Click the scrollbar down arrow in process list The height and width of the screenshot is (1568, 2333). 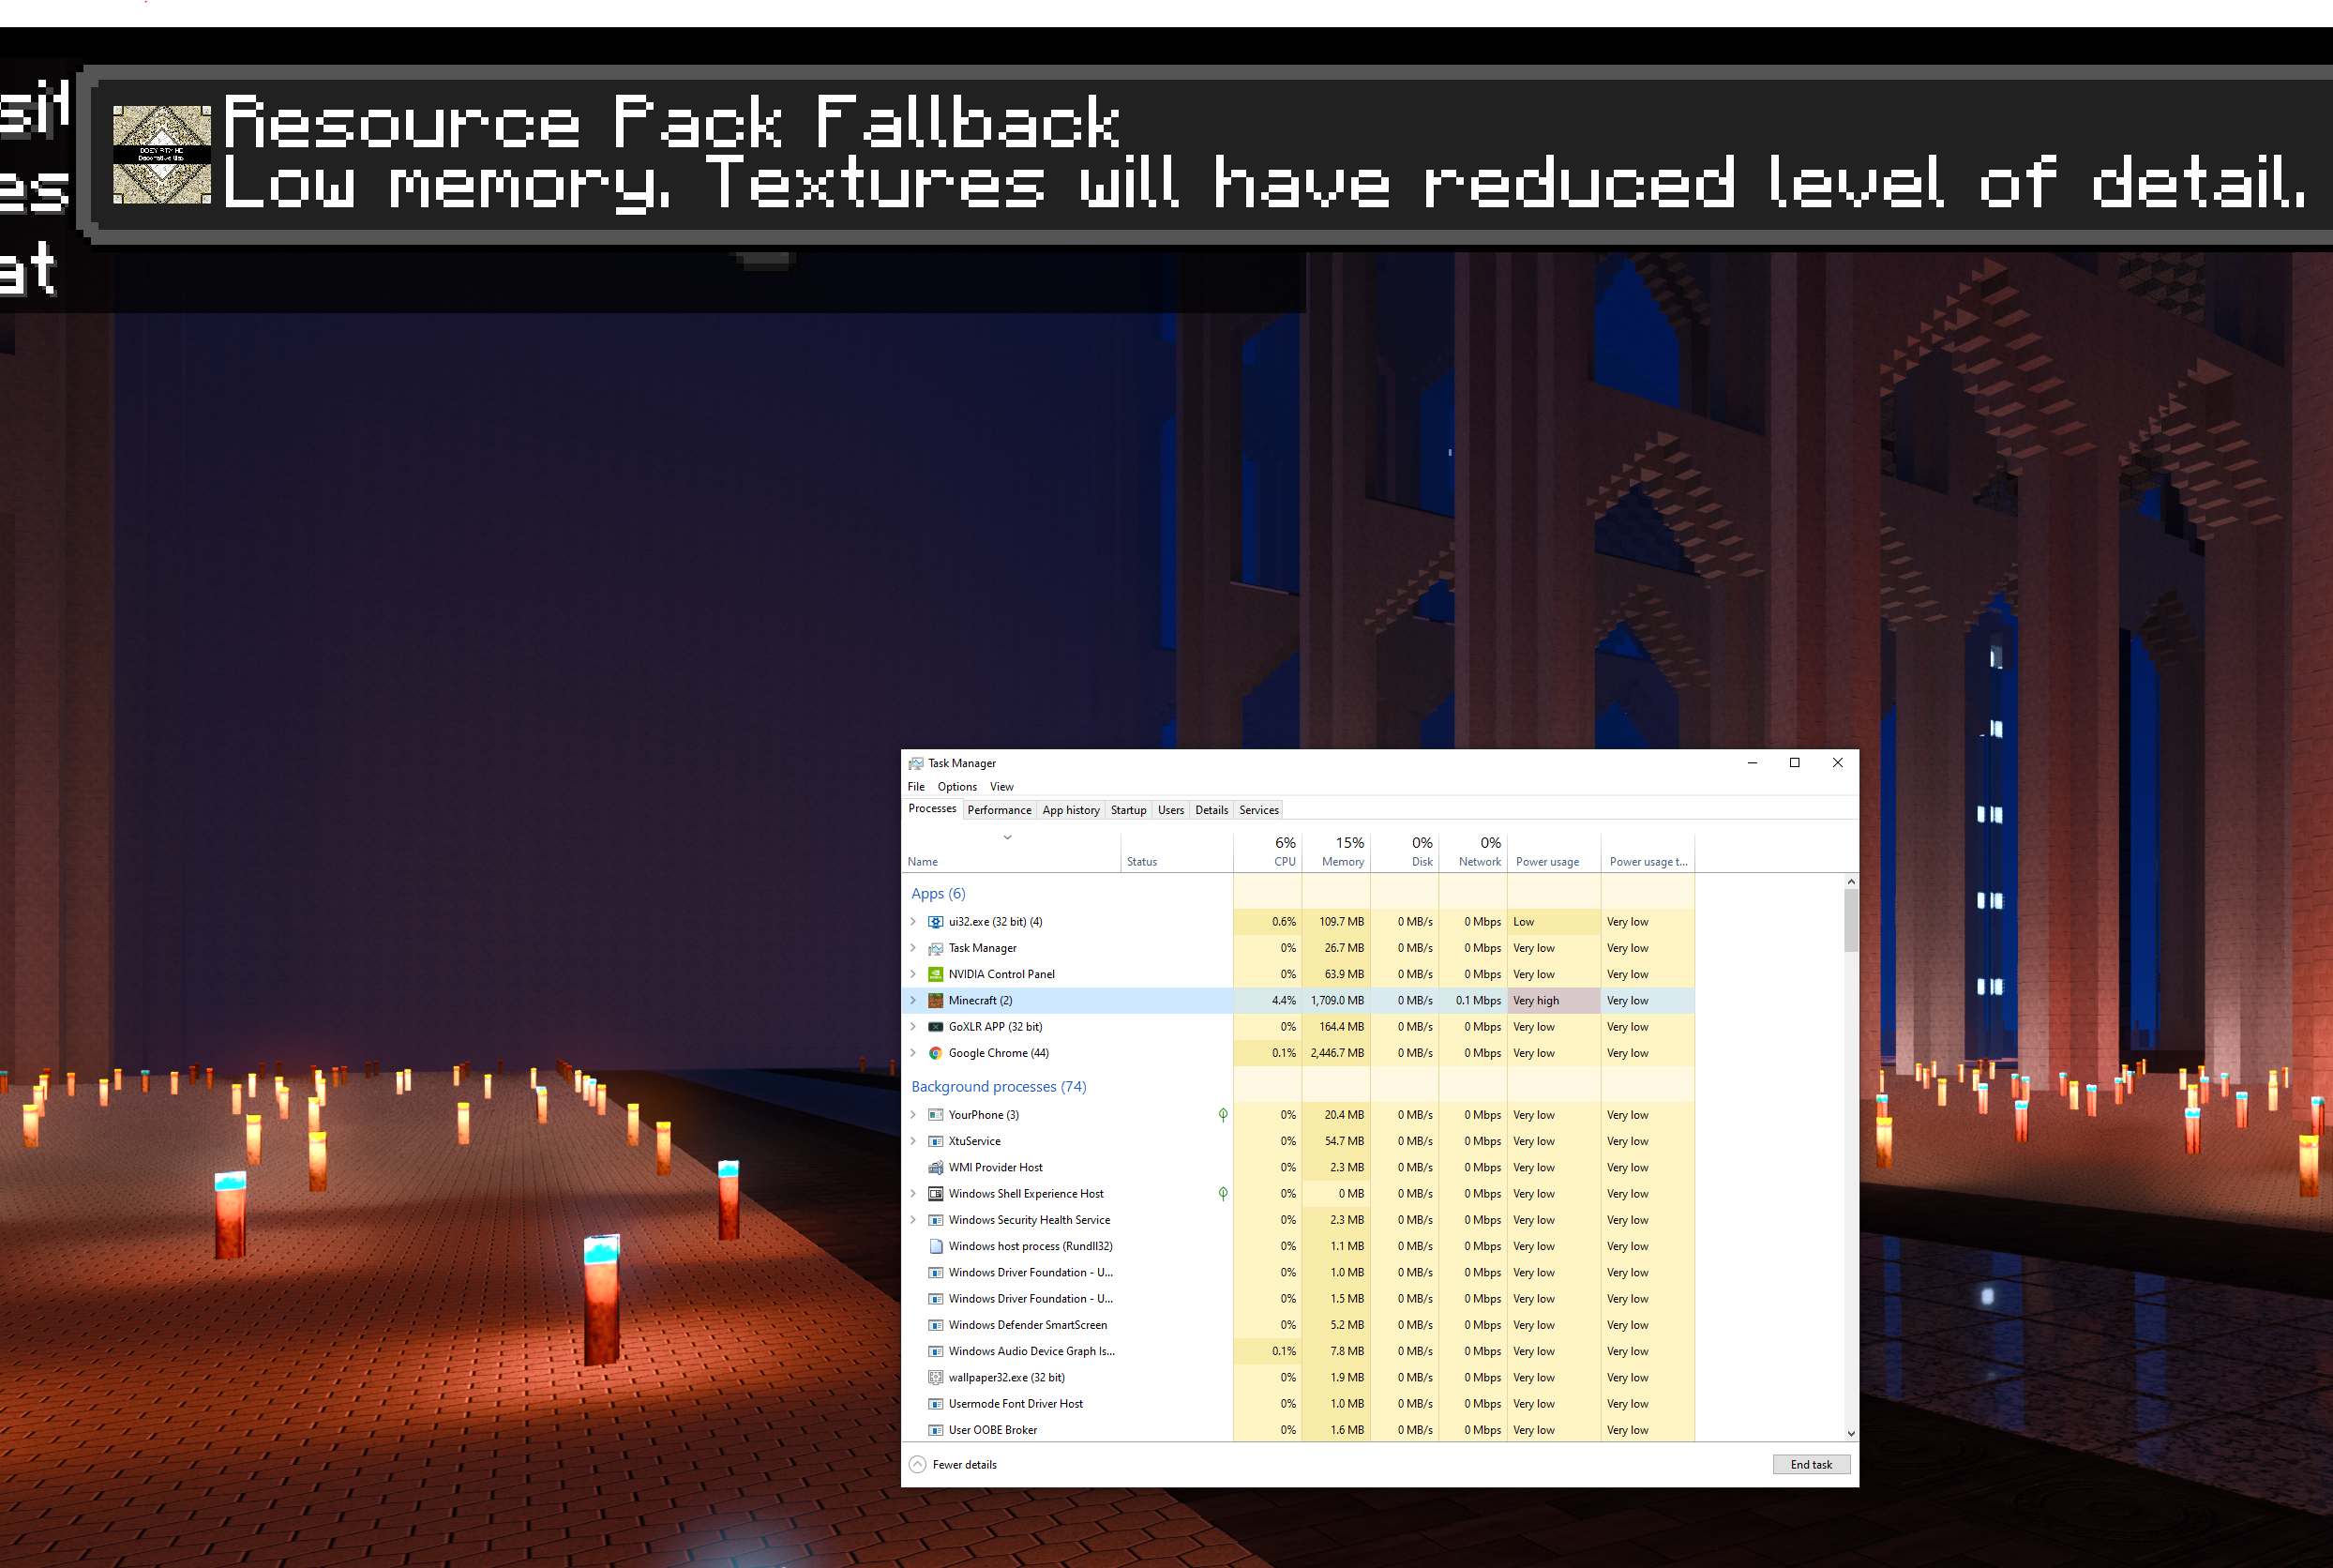[x=1851, y=1433]
